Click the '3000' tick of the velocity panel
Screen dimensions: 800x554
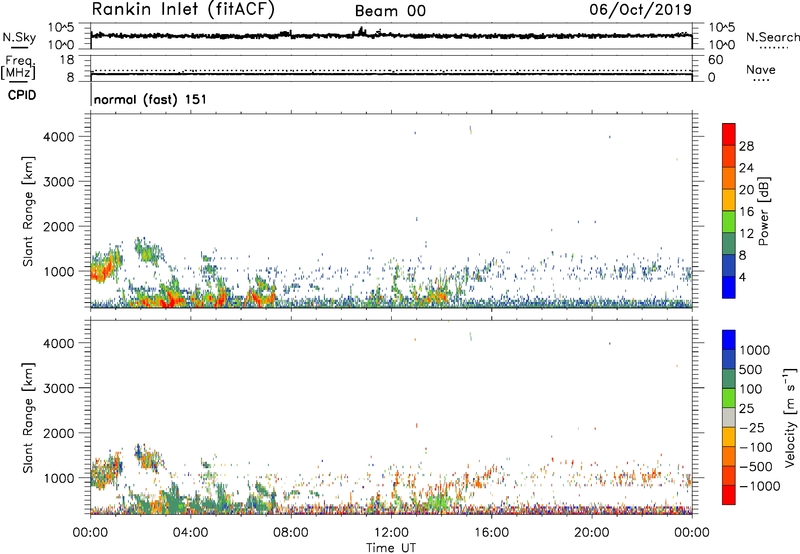pos(59,388)
